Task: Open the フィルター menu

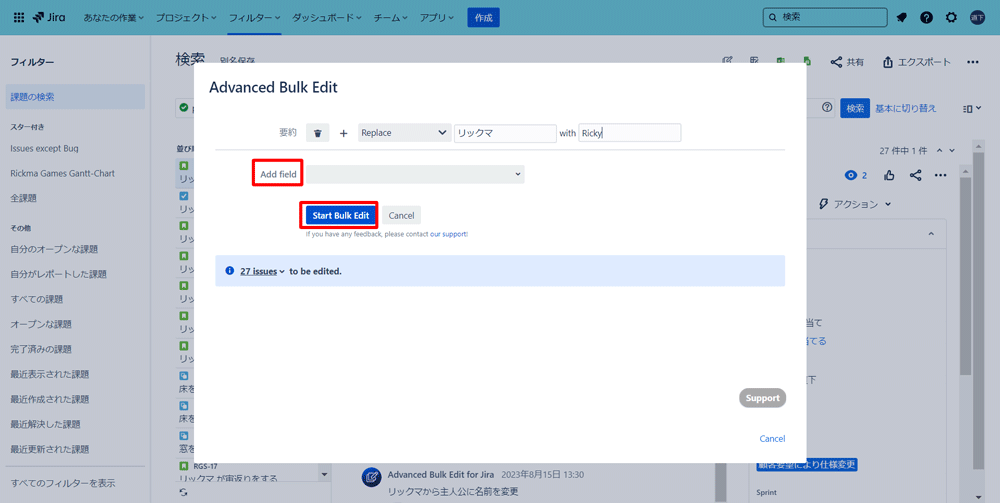Action: coord(255,18)
